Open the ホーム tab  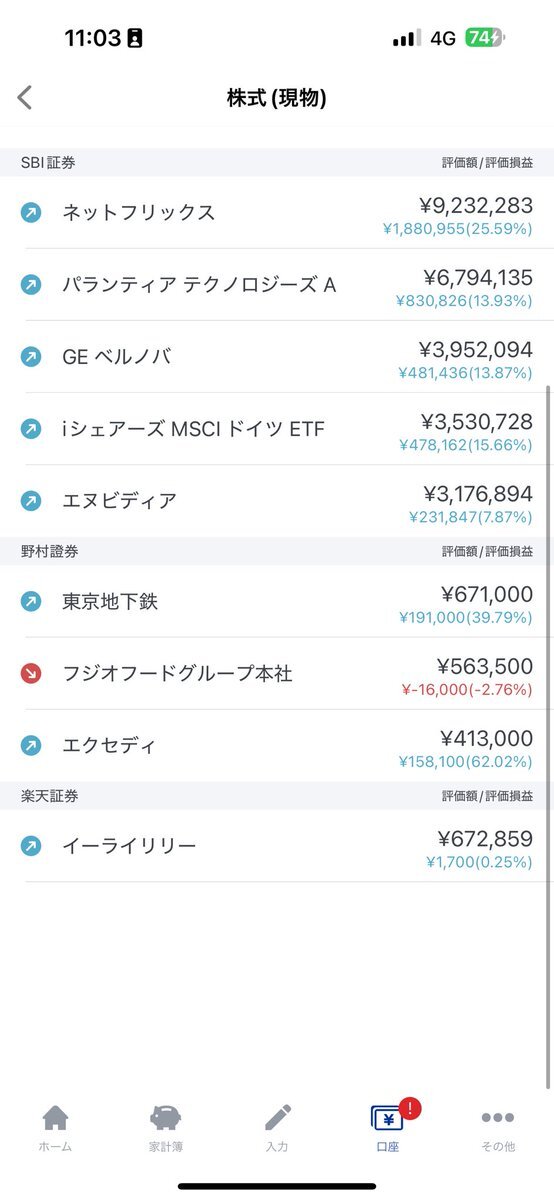55,1128
